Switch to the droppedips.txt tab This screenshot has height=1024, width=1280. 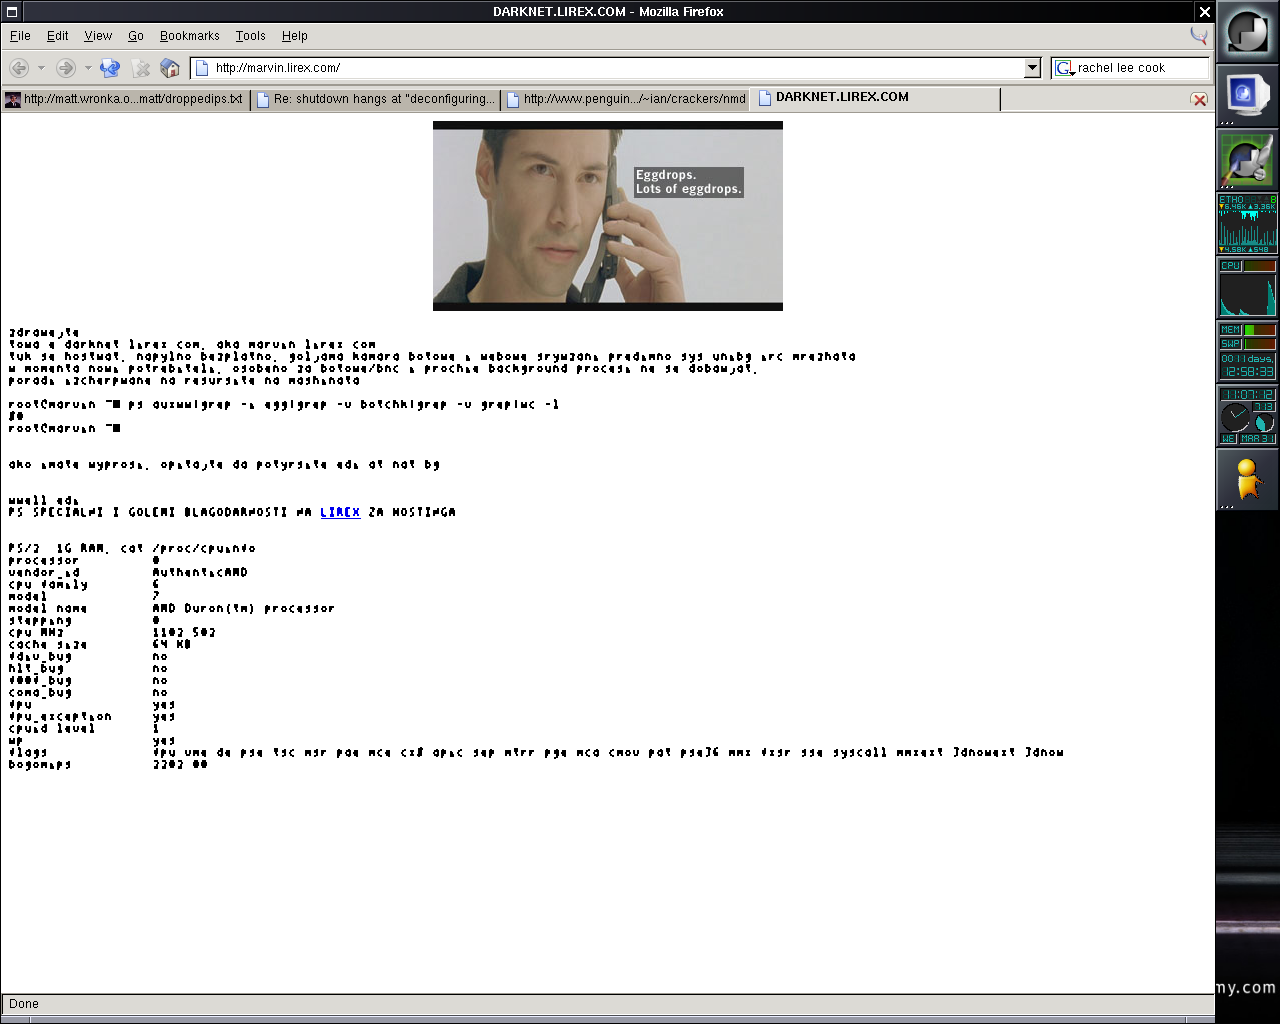pos(125,99)
